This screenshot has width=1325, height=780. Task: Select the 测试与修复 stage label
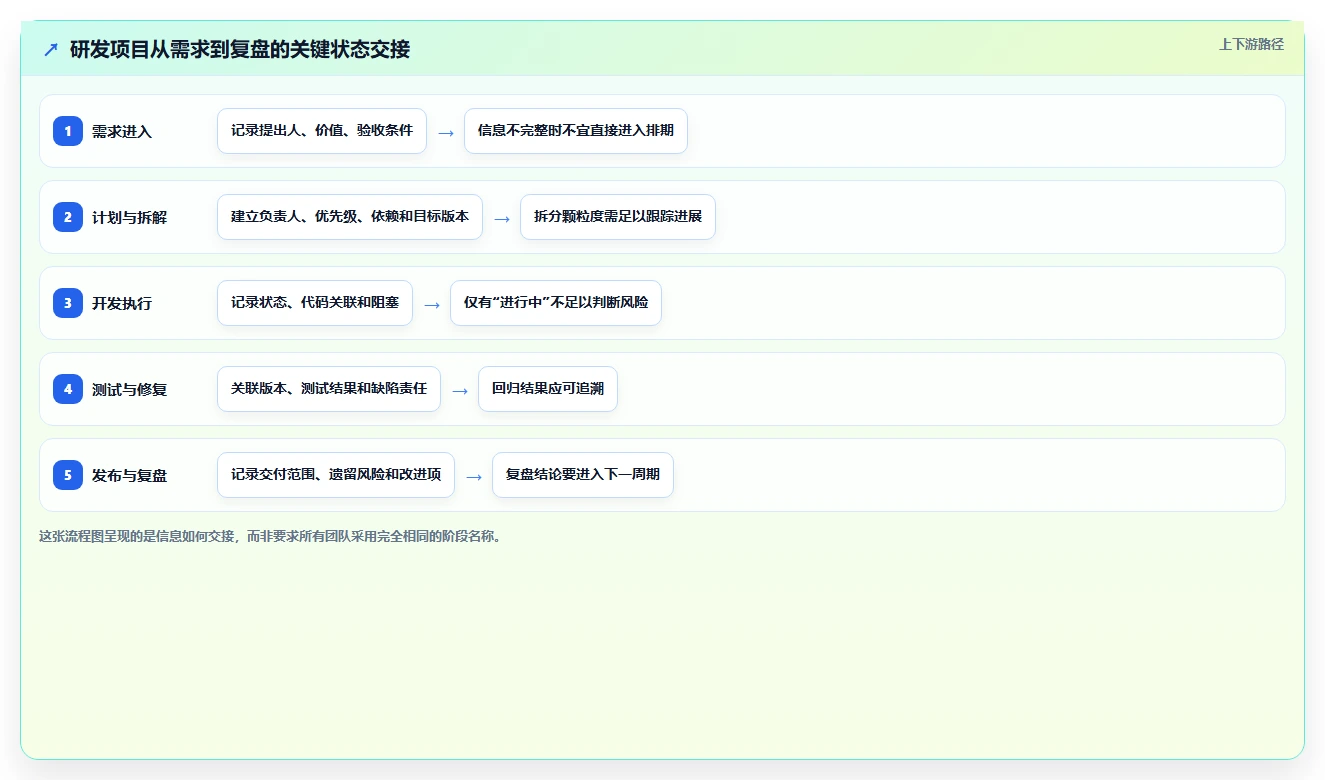coord(130,389)
